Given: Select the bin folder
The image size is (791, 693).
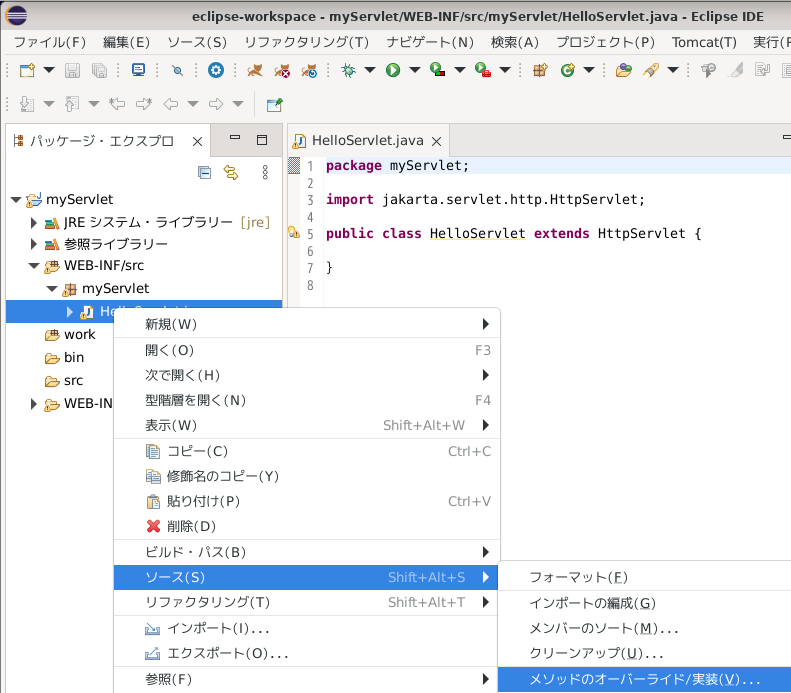Looking at the screenshot, I should [x=64, y=358].
